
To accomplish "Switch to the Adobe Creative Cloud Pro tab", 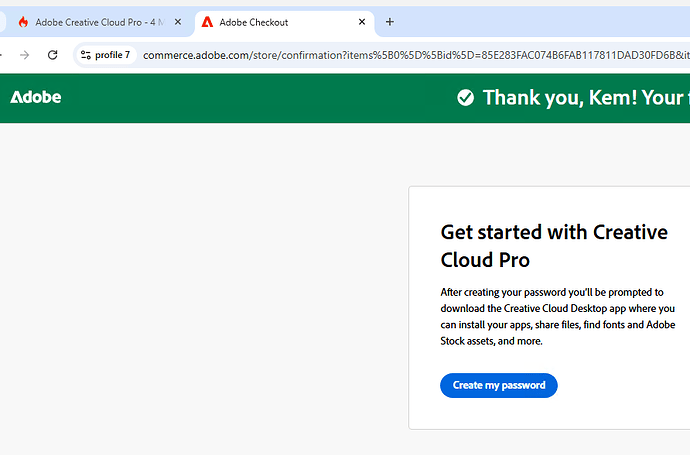I will pyautogui.click(x=100, y=22).
